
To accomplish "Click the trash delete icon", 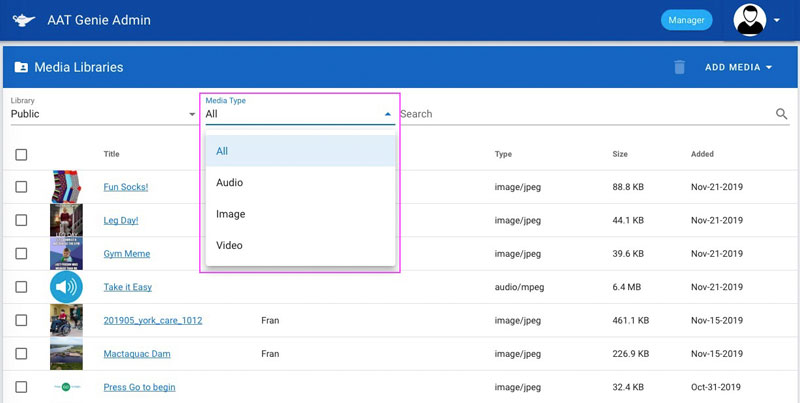I will point(679,67).
